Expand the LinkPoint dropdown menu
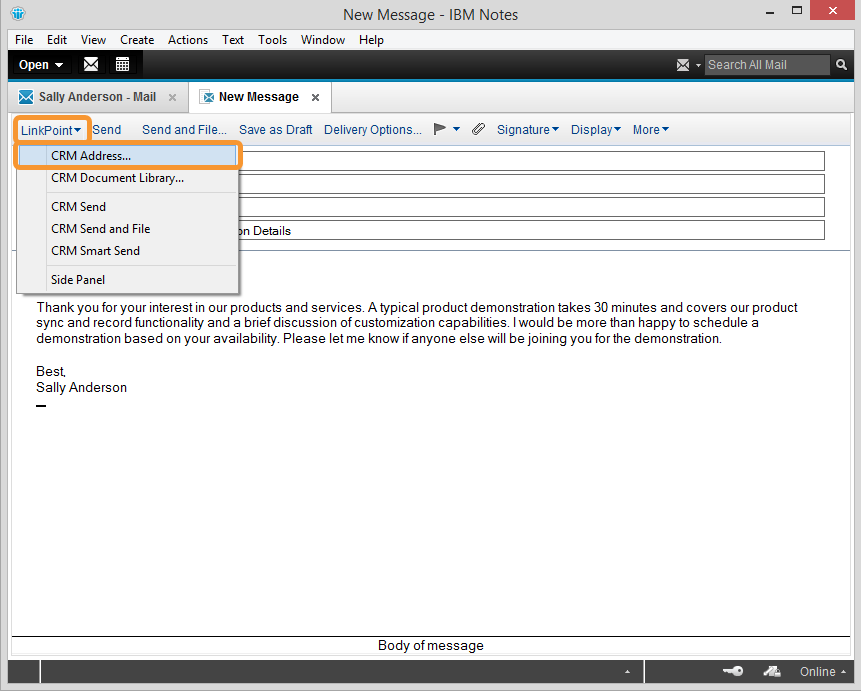The height and width of the screenshot is (691, 861). [x=51, y=130]
